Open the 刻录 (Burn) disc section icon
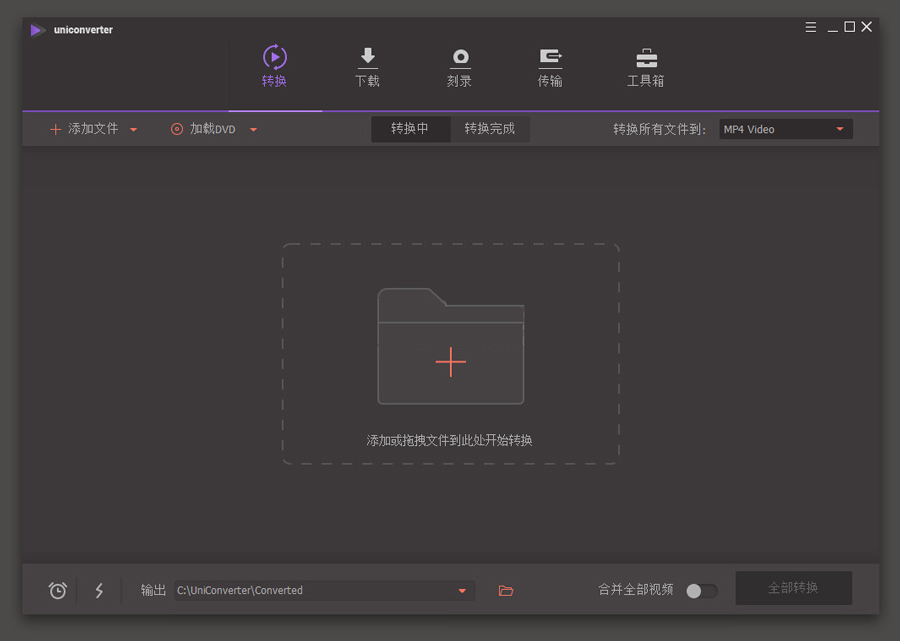 [460, 57]
